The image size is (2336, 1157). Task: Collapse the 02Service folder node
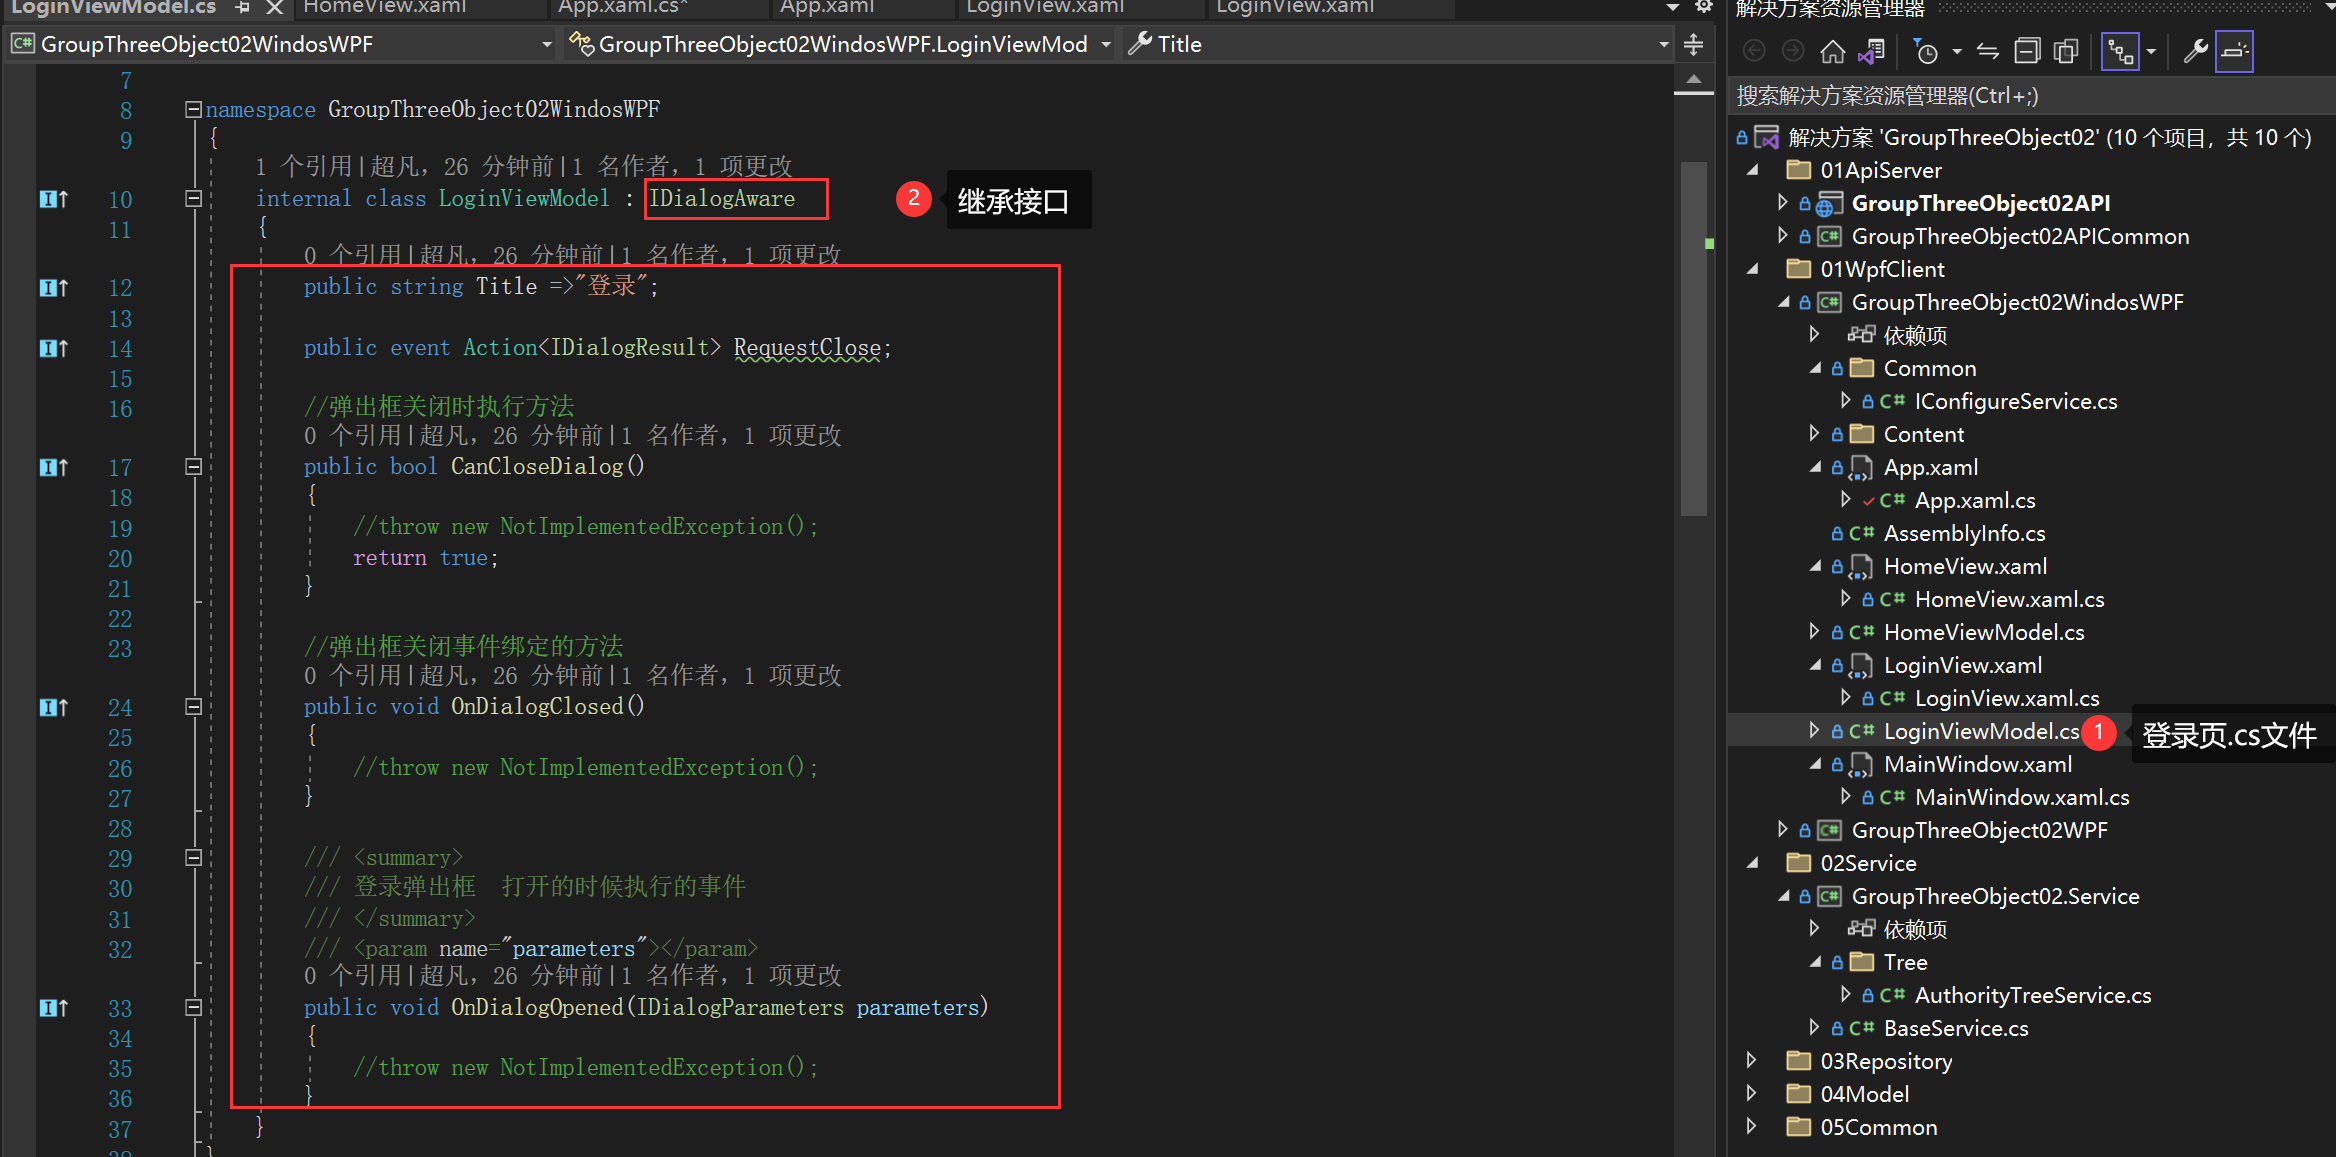1752,863
